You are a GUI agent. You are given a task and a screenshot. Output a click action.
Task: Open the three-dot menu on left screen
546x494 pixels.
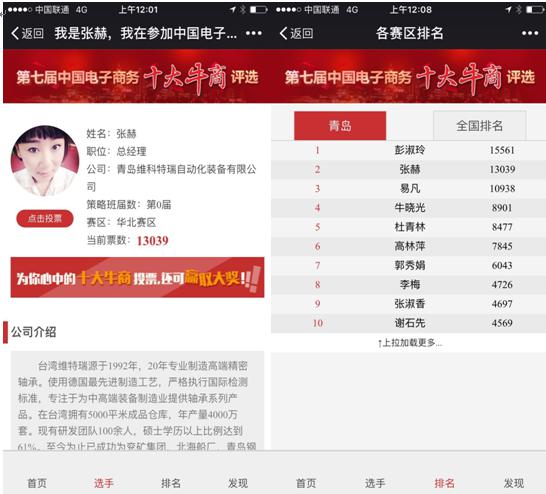click(254, 33)
